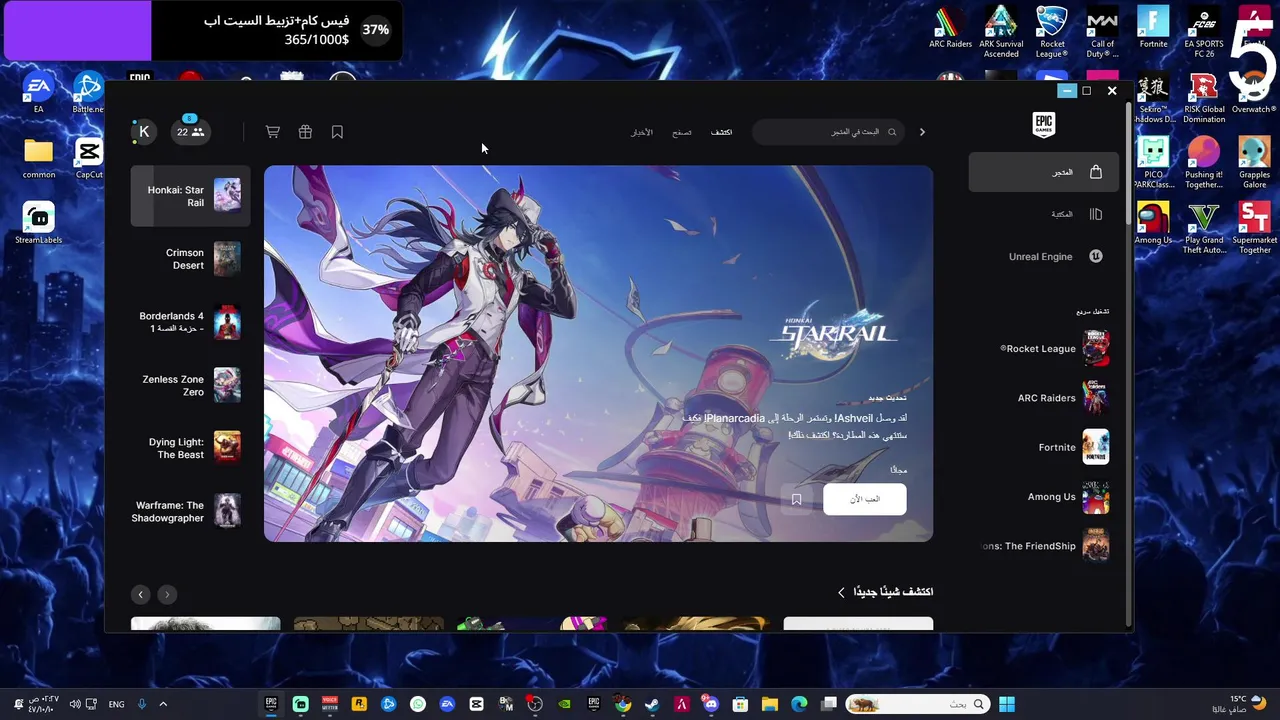Open the K profile avatar menu
Image resolution: width=1280 pixels, height=720 pixels.
[144, 132]
